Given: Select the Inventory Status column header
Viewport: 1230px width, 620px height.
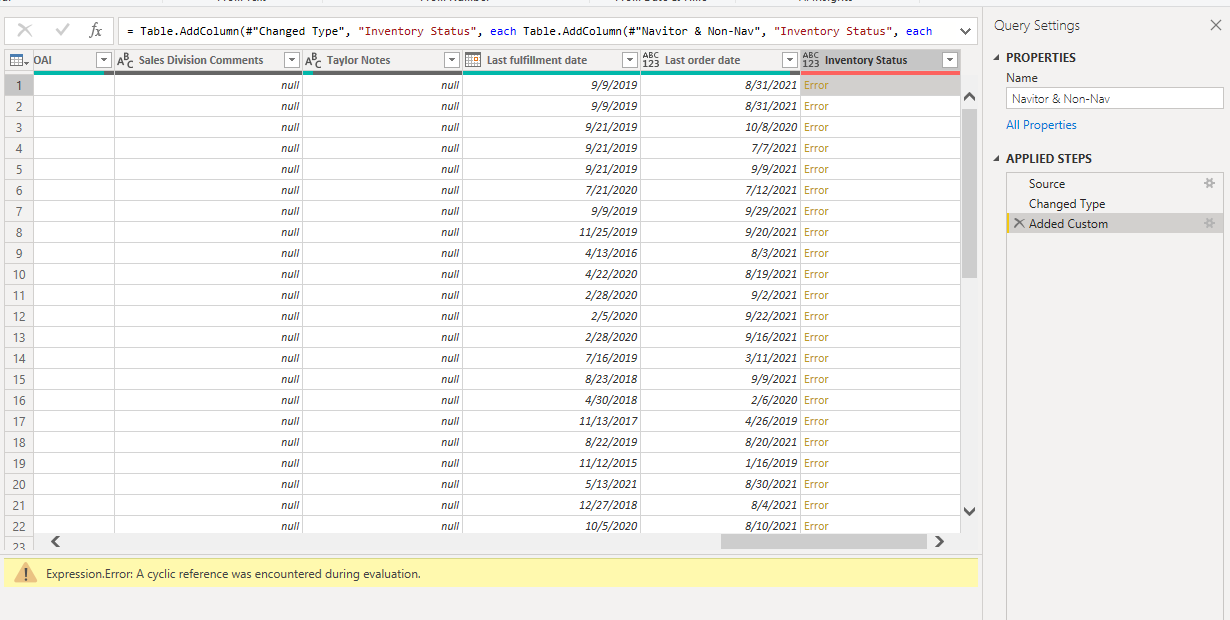Looking at the screenshot, I should (880, 61).
